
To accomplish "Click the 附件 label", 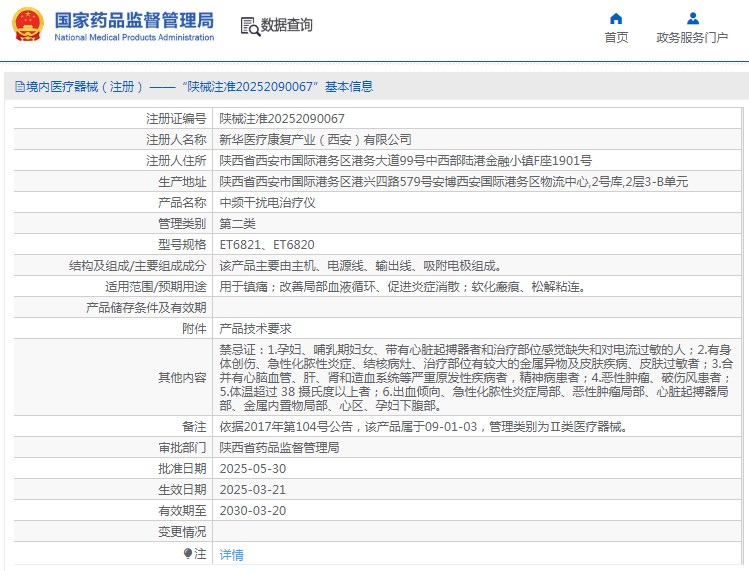I will [x=194, y=329].
